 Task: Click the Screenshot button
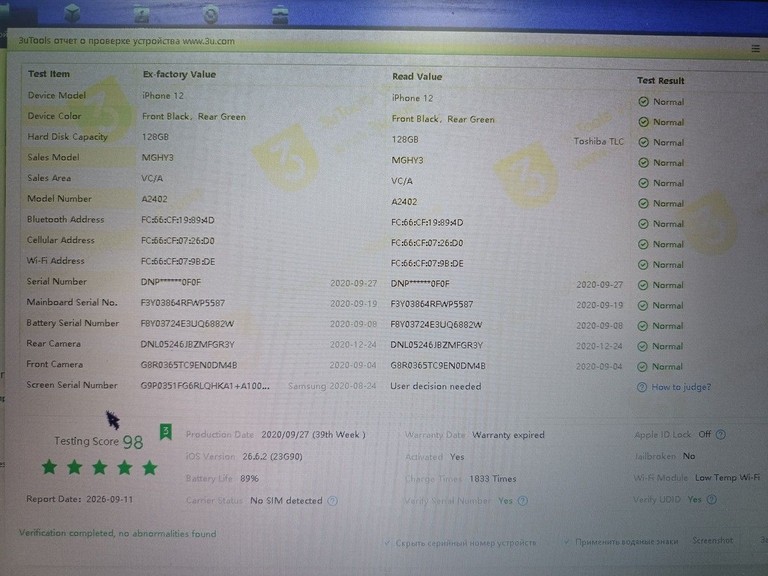(713, 540)
